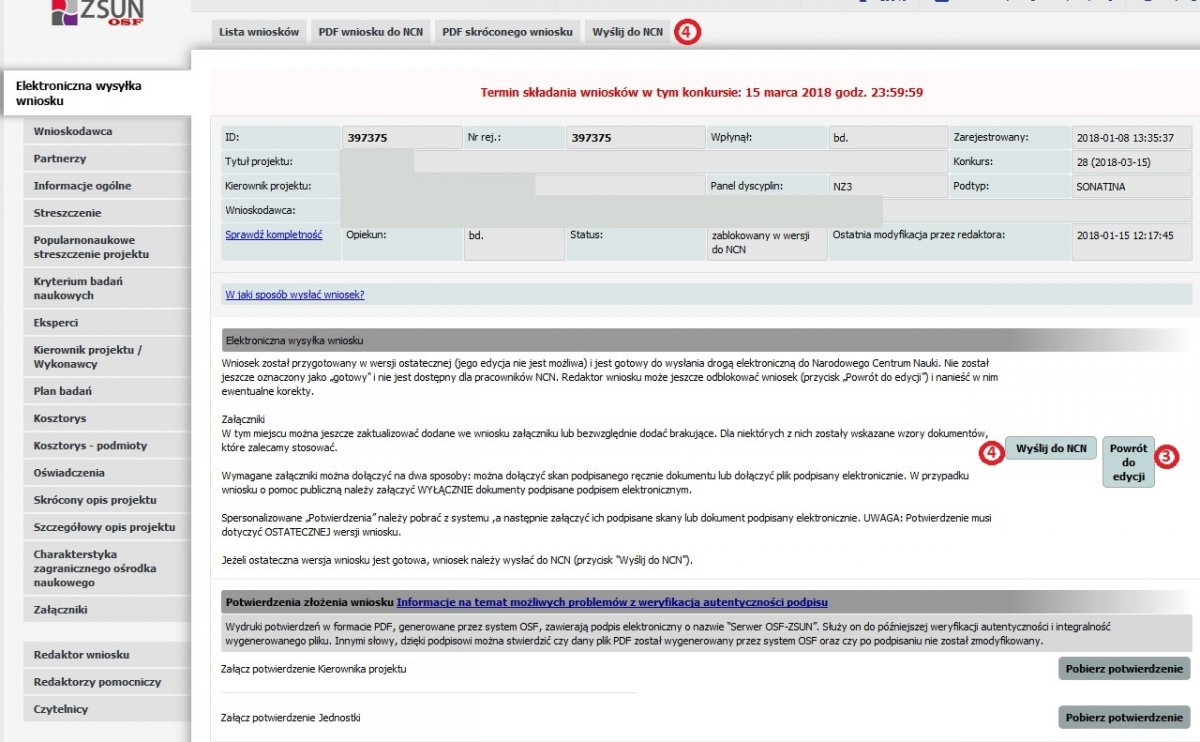The height and width of the screenshot is (742, 1200).
Task: Open Charakterystyka zagranicznego ośrodka naukowego
Action: (106, 568)
